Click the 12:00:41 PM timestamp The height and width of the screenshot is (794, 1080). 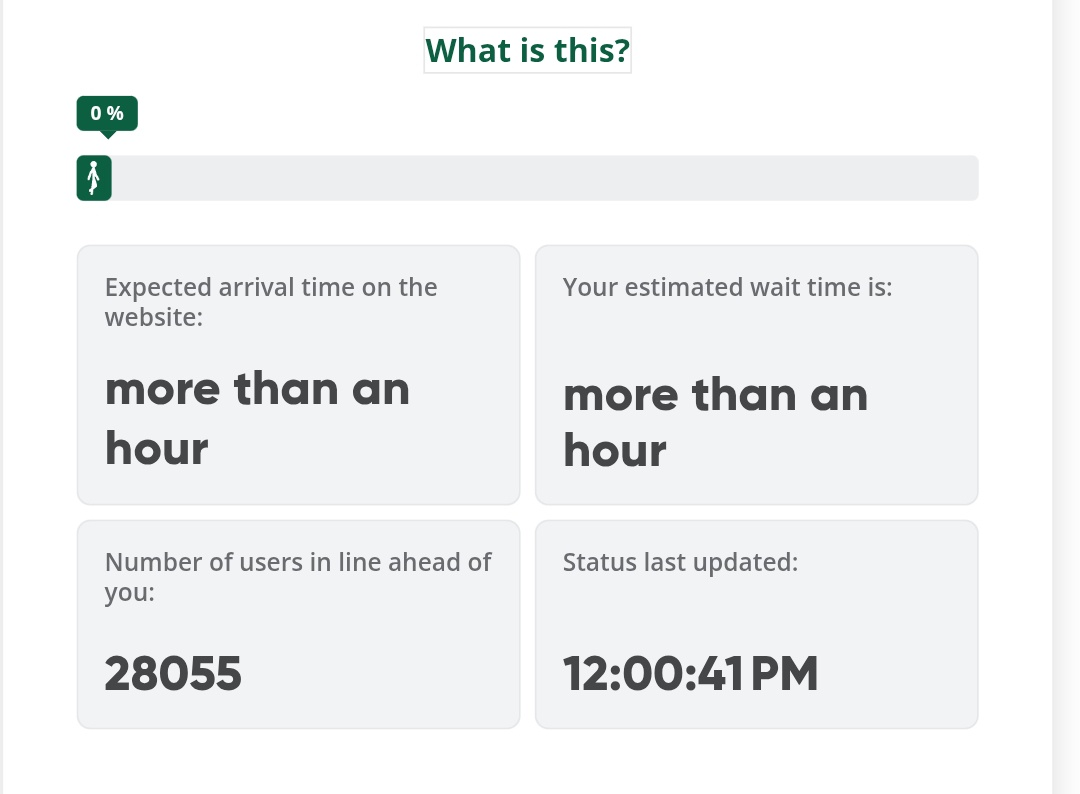[x=690, y=674]
